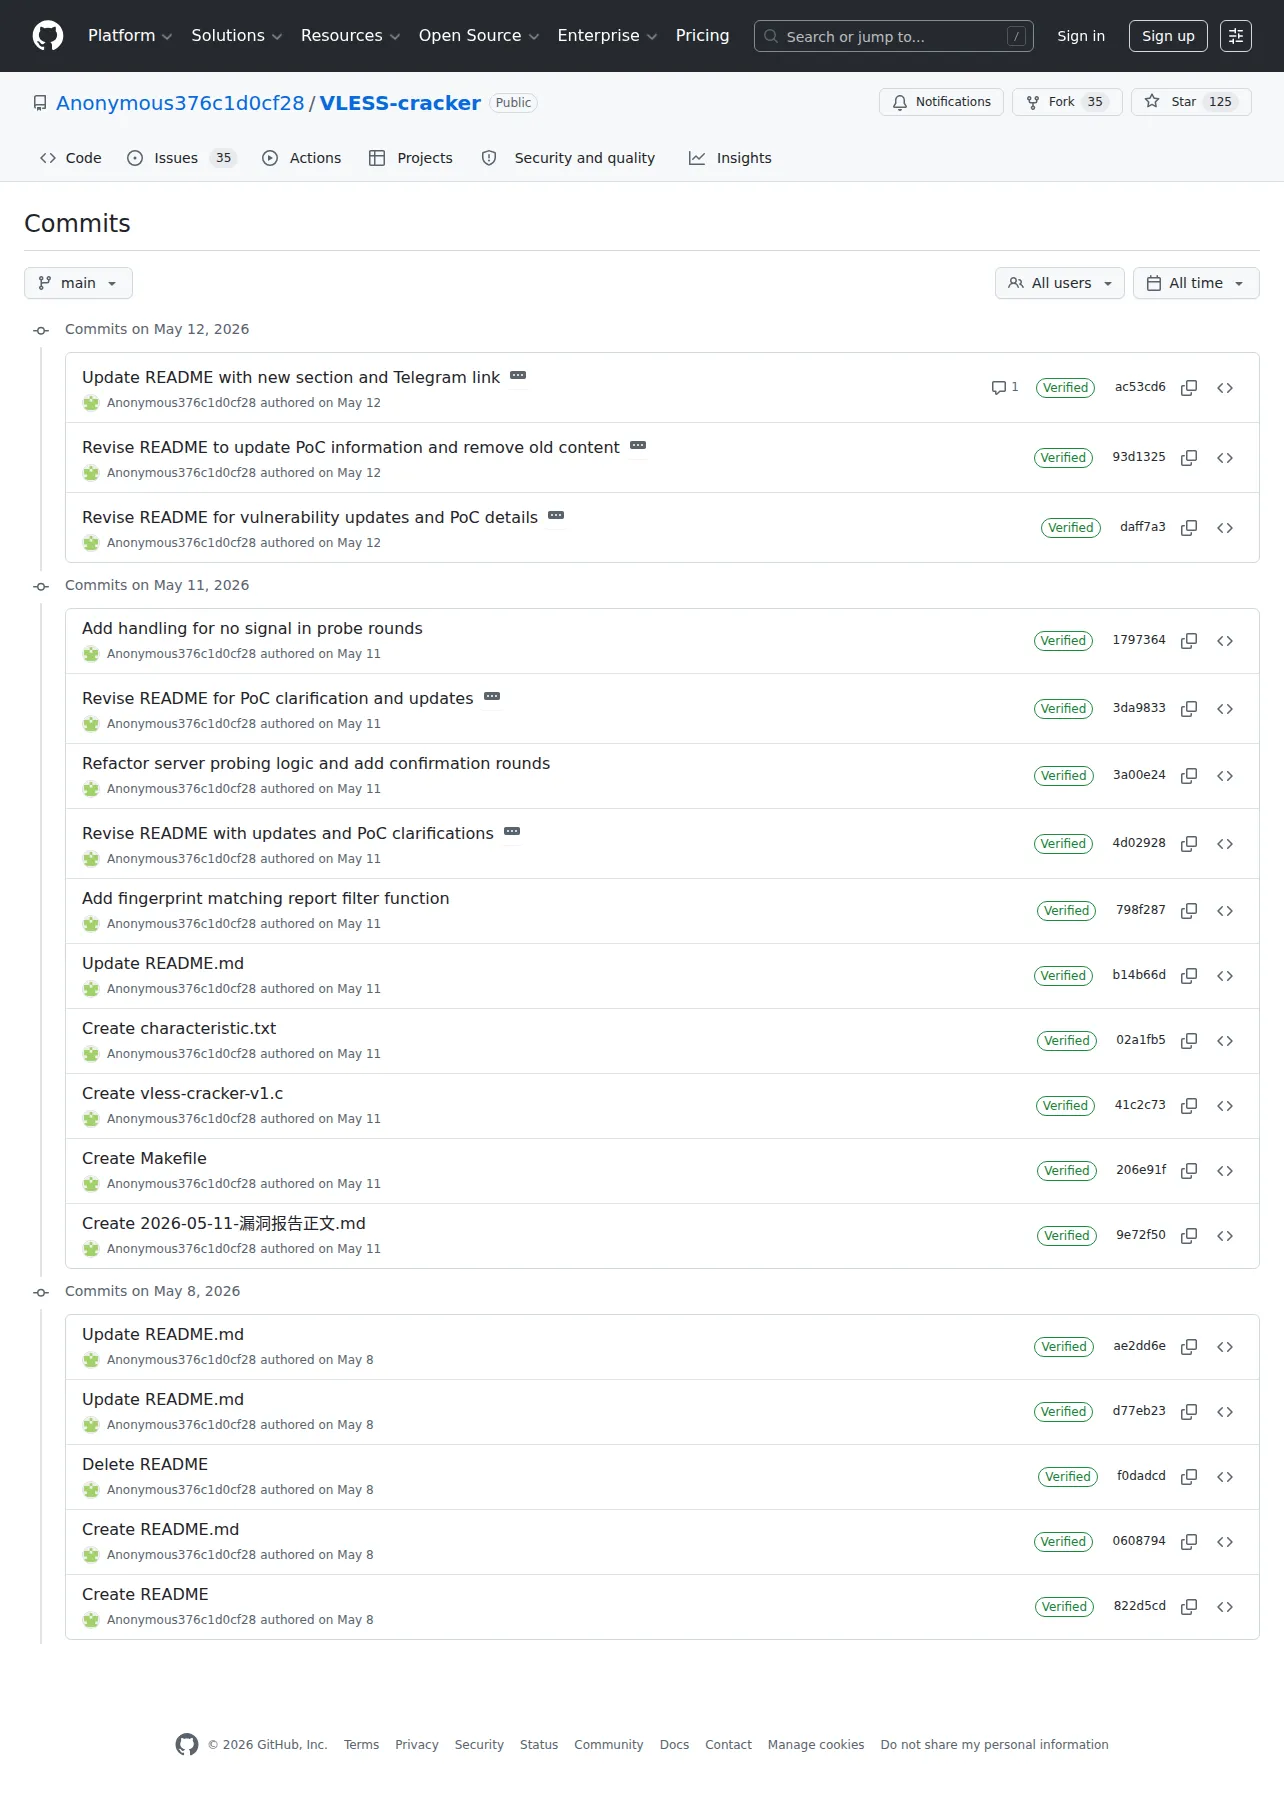Open the comment on commit ac53cd6

click(1005, 387)
